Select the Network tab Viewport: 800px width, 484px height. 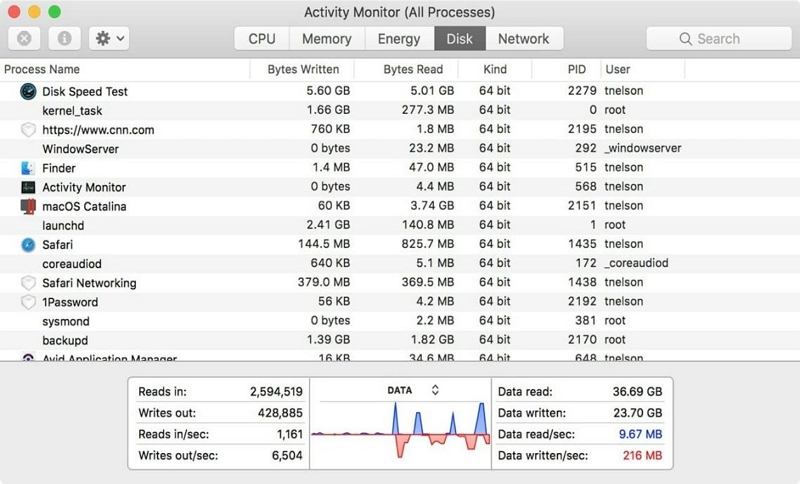click(x=523, y=39)
